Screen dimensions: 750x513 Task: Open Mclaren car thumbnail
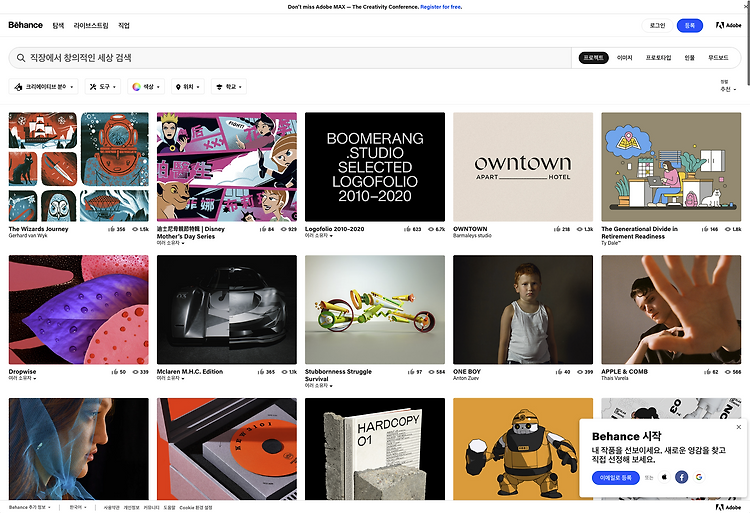coord(227,309)
